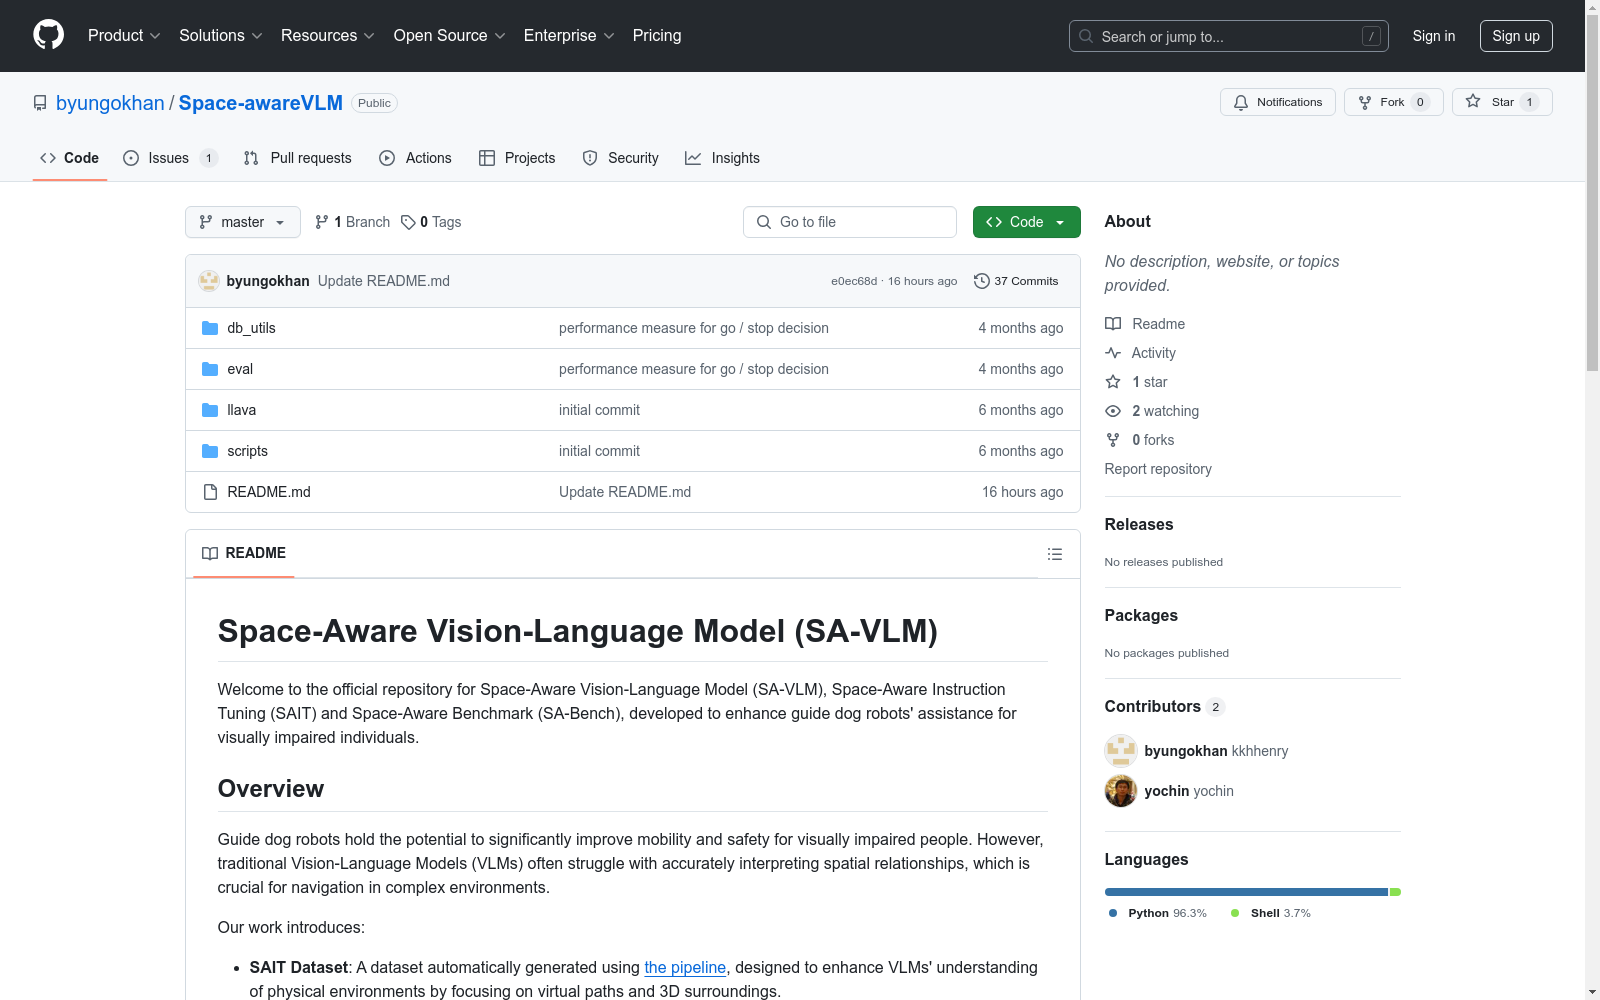Viewport: 1600px width, 1000px height.
Task: Select the README tab
Action: tap(244, 553)
